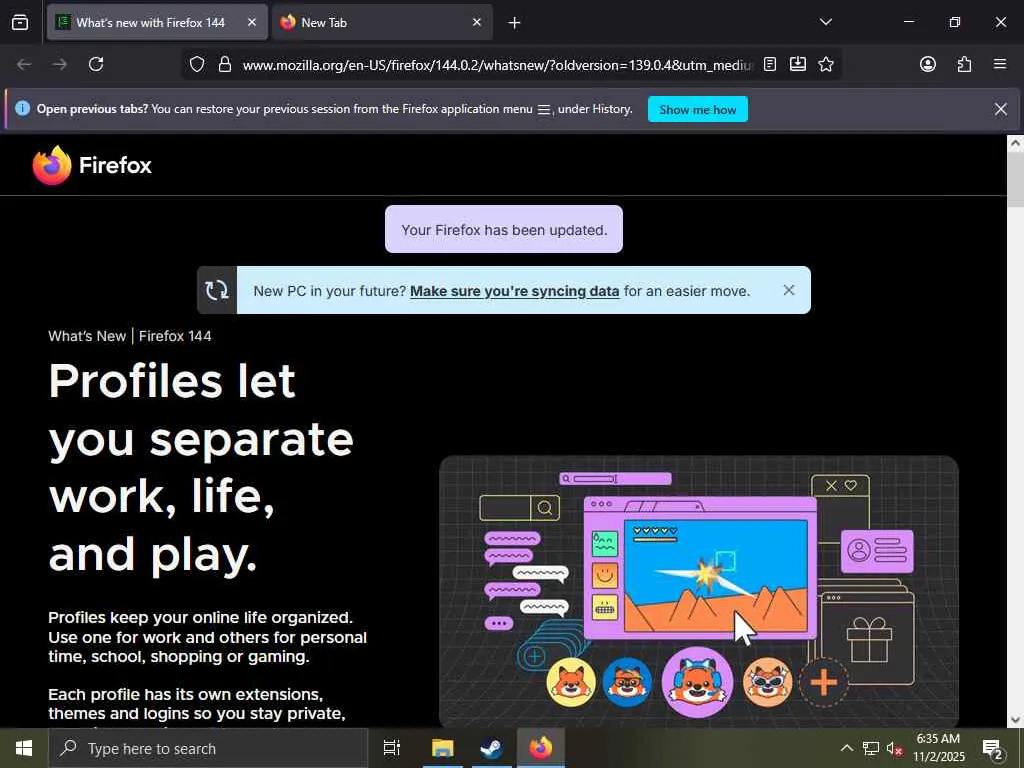Screen dimensions: 1024x768
Task: Click the profiles illustration image
Action: click(699, 591)
